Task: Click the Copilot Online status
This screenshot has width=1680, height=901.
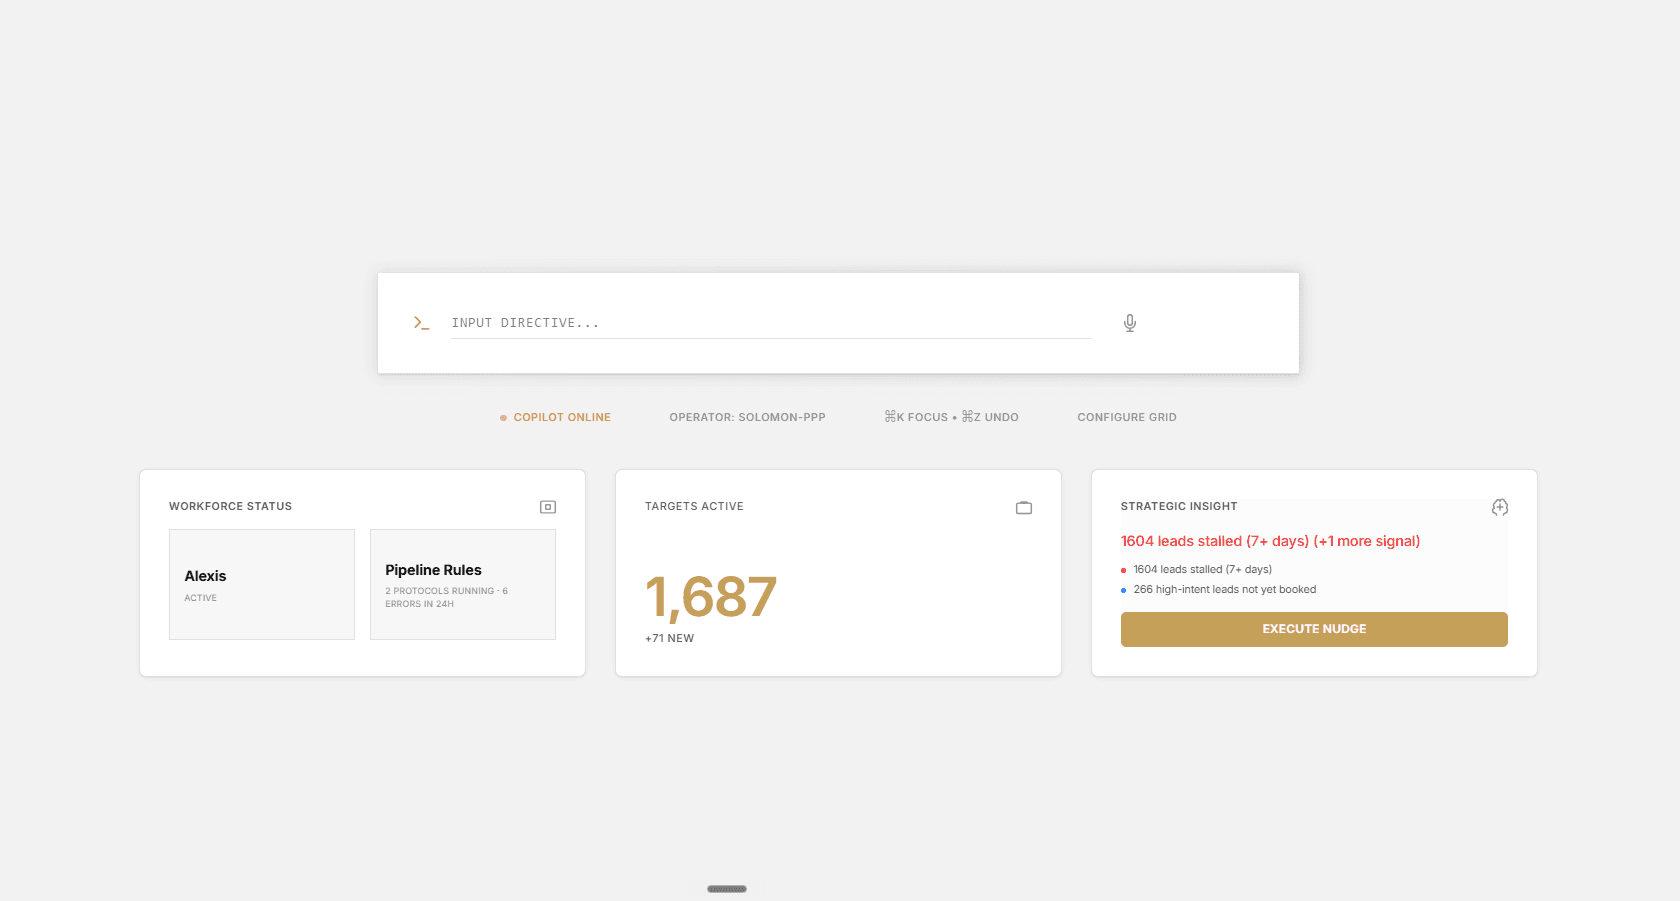Action: 555,417
